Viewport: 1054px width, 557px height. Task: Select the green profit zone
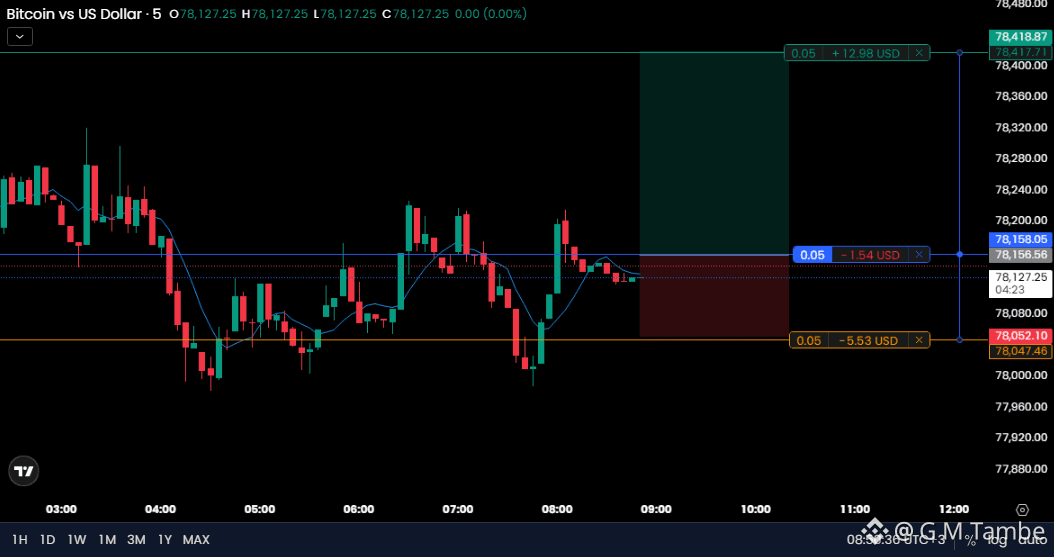click(714, 154)
